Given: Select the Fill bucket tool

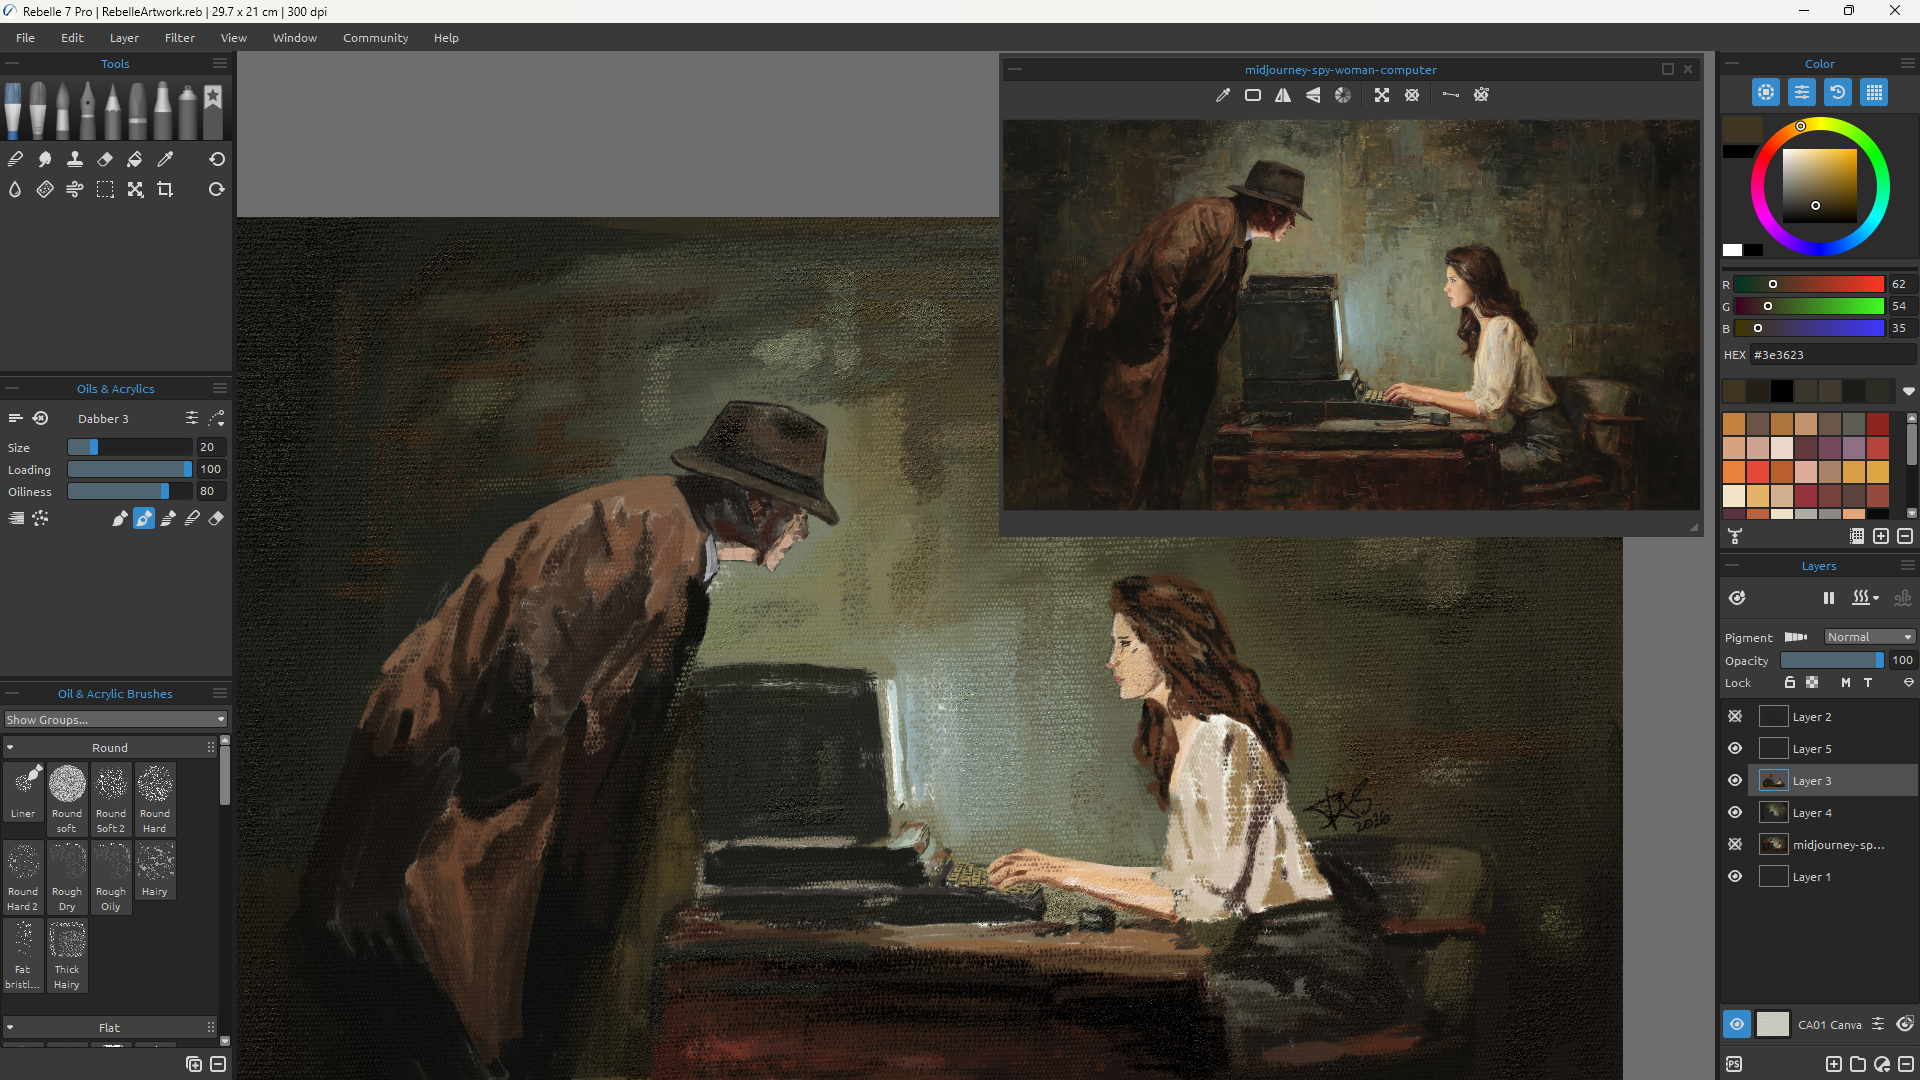Looking at the screenshot, I should pos(135,159).
